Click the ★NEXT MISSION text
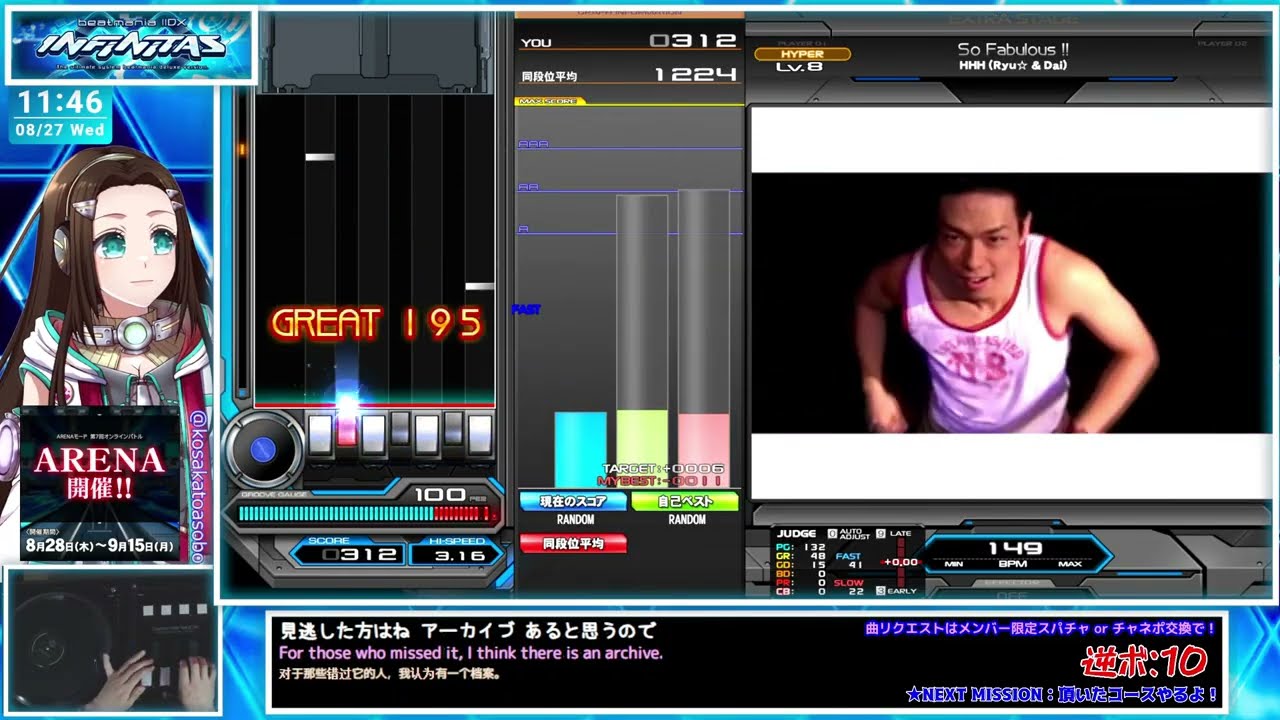 [x=1062, y=693]
